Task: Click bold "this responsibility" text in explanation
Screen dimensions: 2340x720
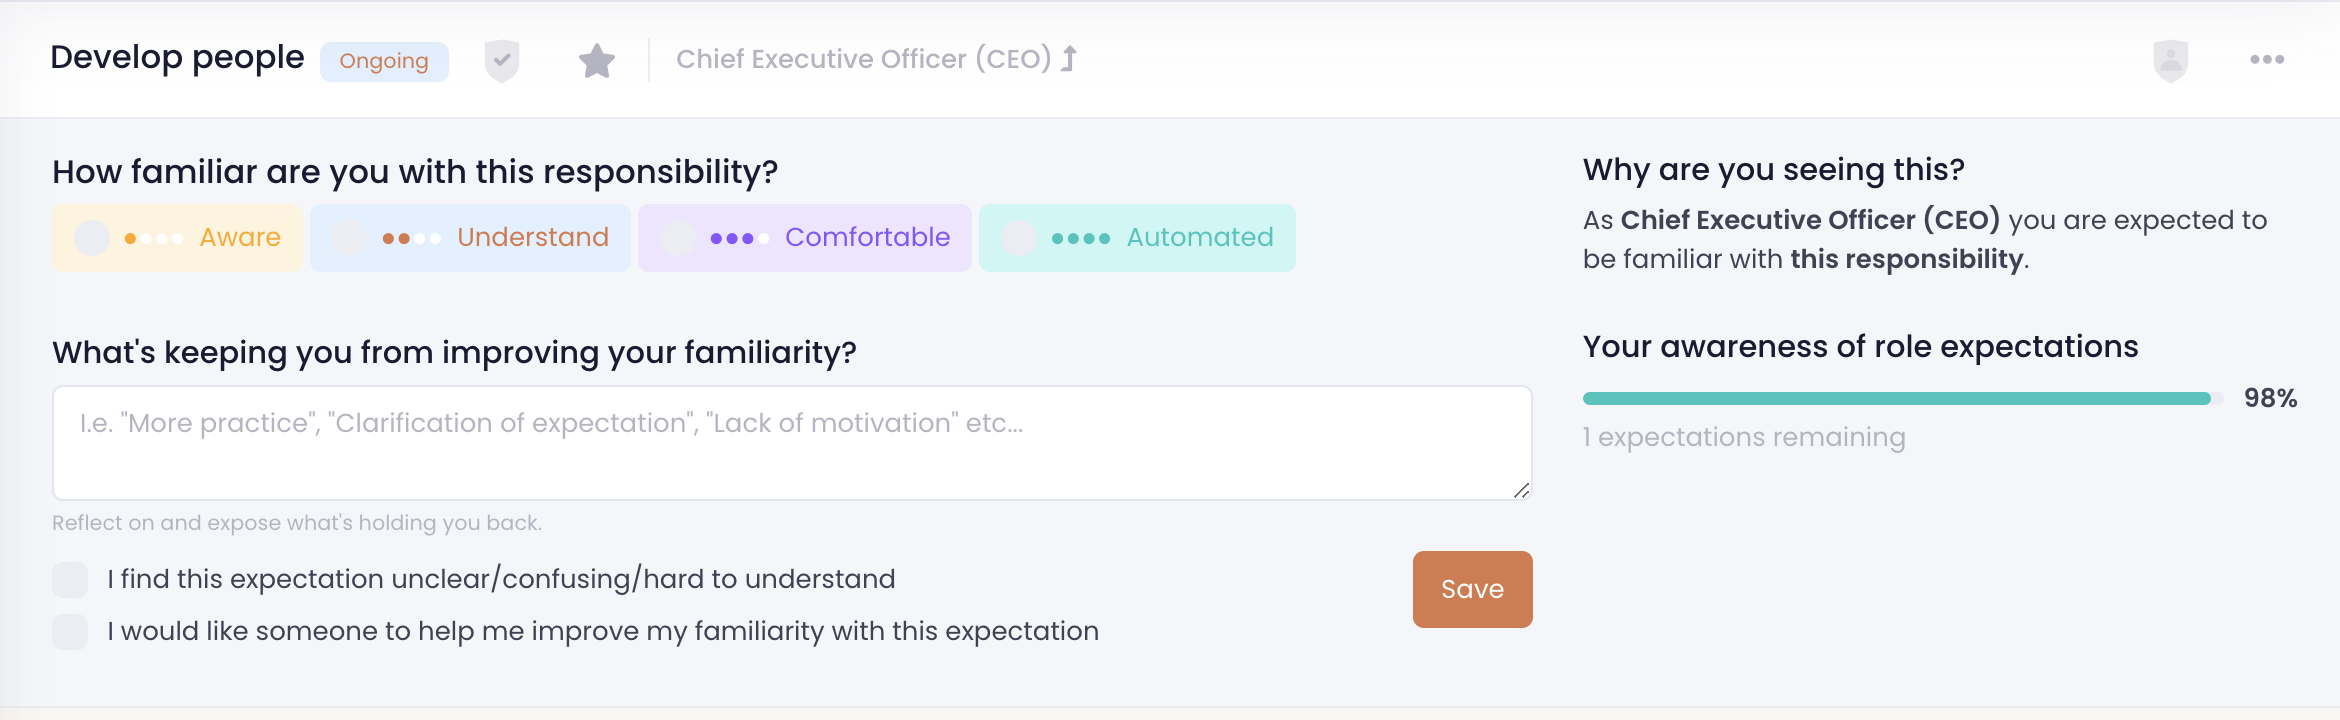Action: (x=1906, y=259)
